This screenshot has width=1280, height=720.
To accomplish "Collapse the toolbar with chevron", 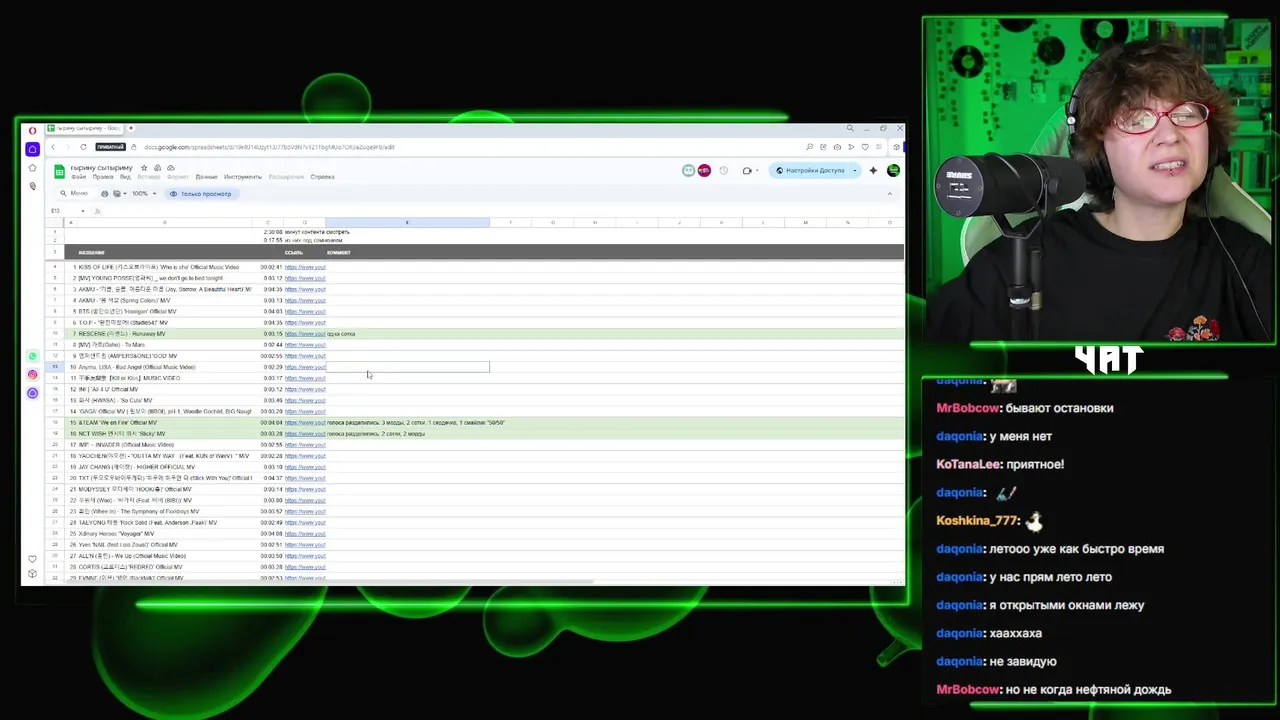I will point(890,194).
